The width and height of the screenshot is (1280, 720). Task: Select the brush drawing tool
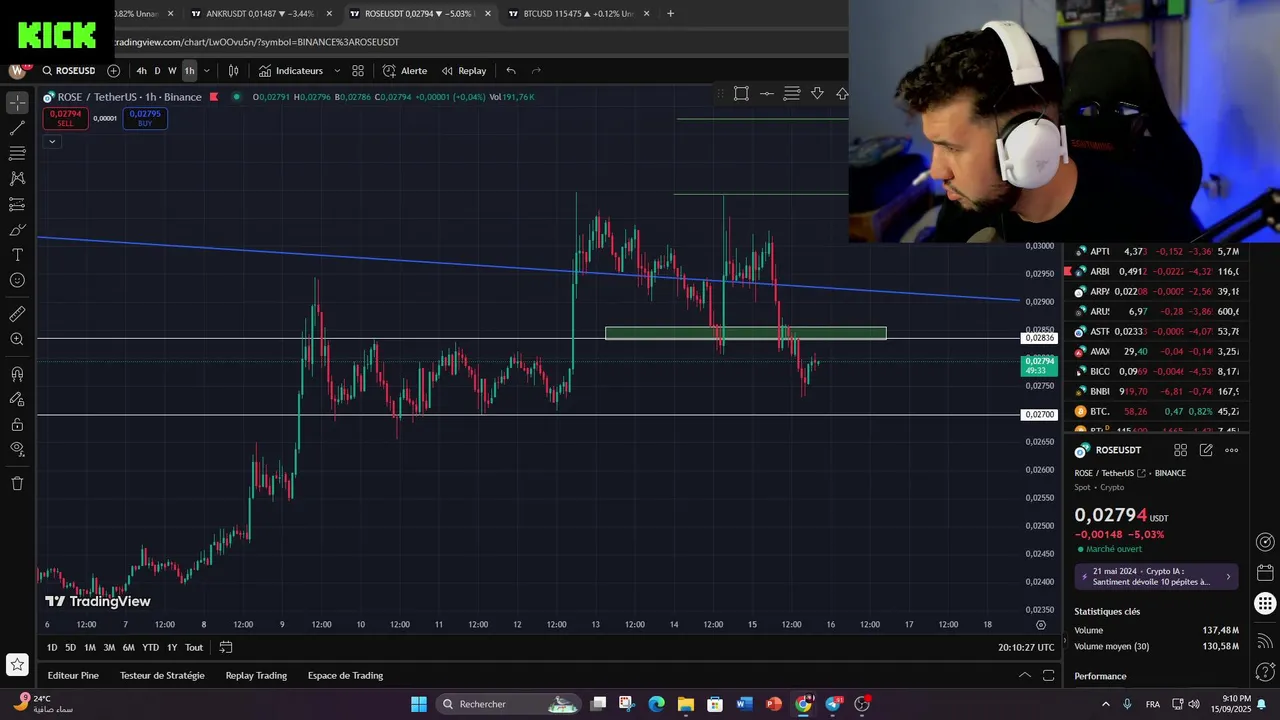click(x=17, y=230)
